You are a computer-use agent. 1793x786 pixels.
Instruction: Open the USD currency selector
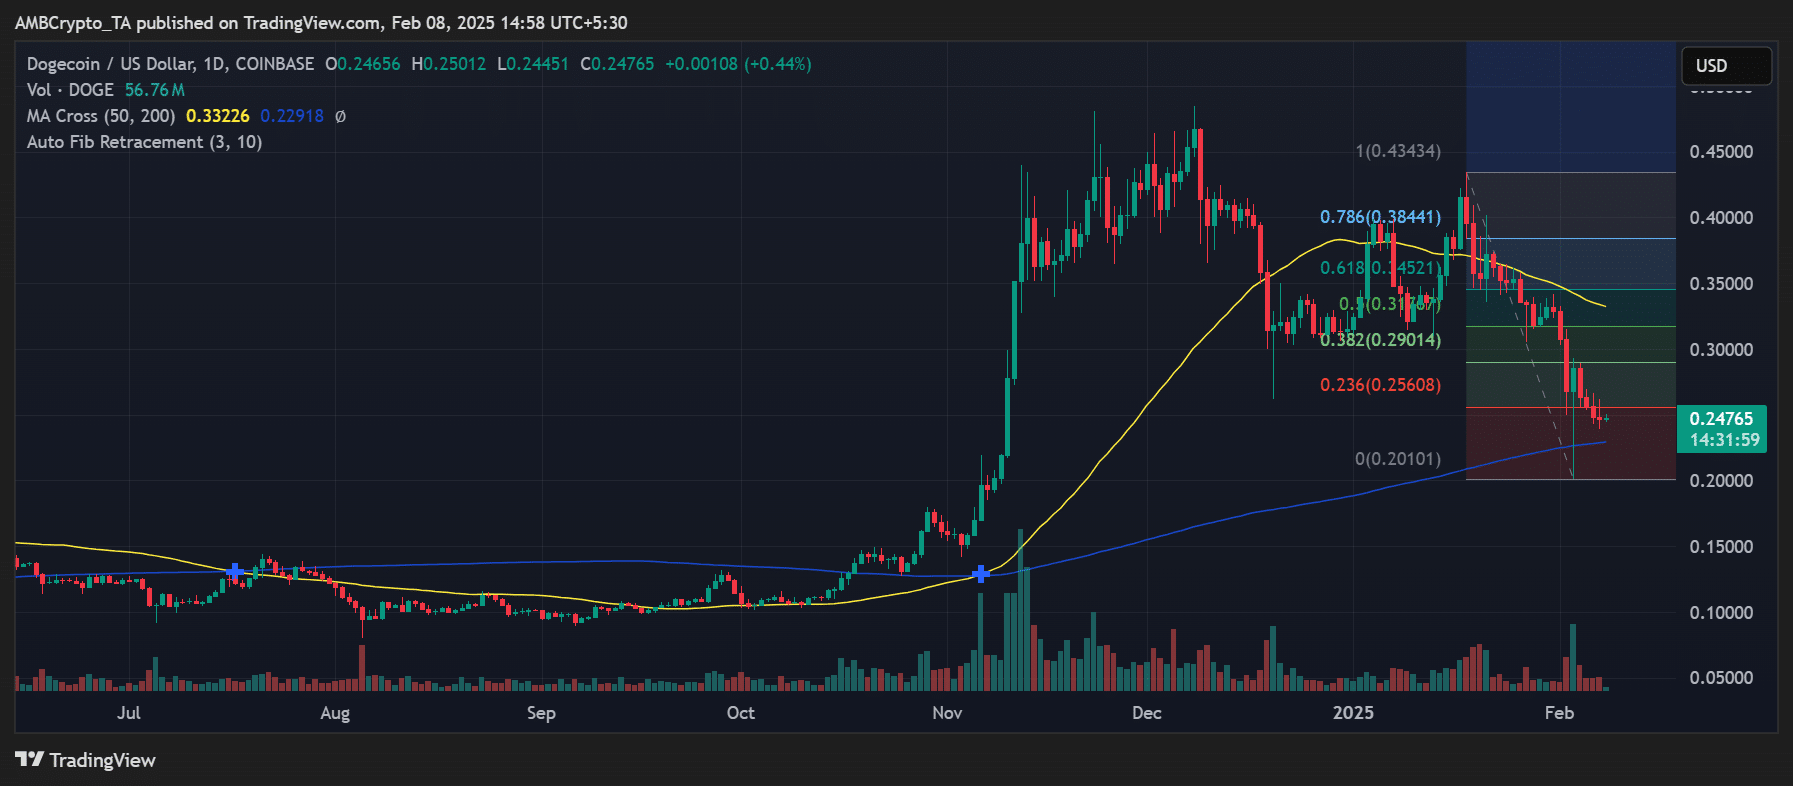click(x=1725, y=66)
